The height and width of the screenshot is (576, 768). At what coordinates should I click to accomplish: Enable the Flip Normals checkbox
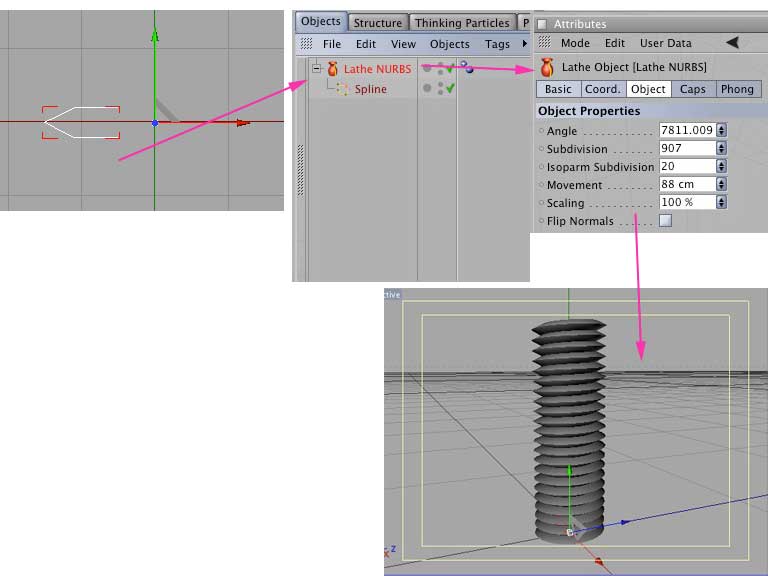(x=665, y=220)
